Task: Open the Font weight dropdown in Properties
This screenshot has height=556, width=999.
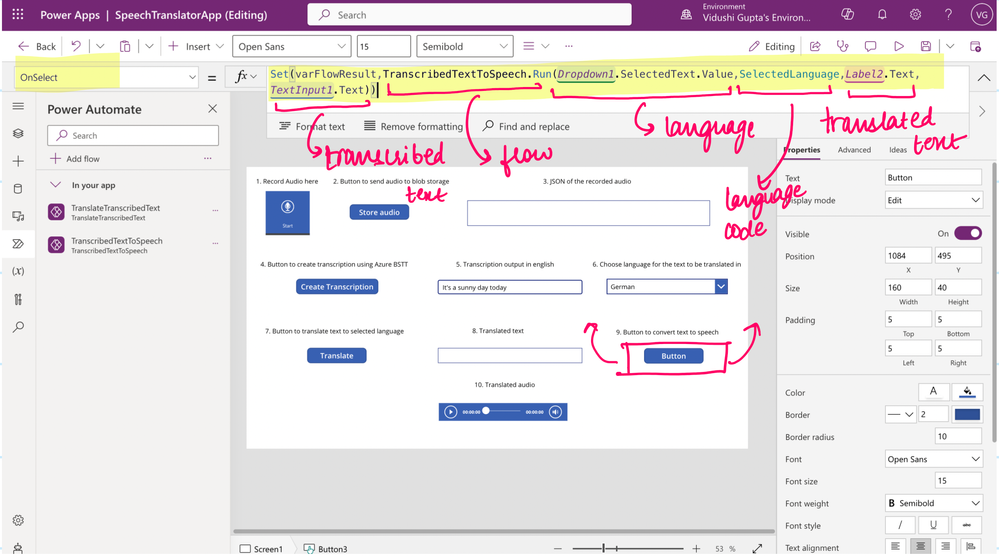Action: coord(933,503)
